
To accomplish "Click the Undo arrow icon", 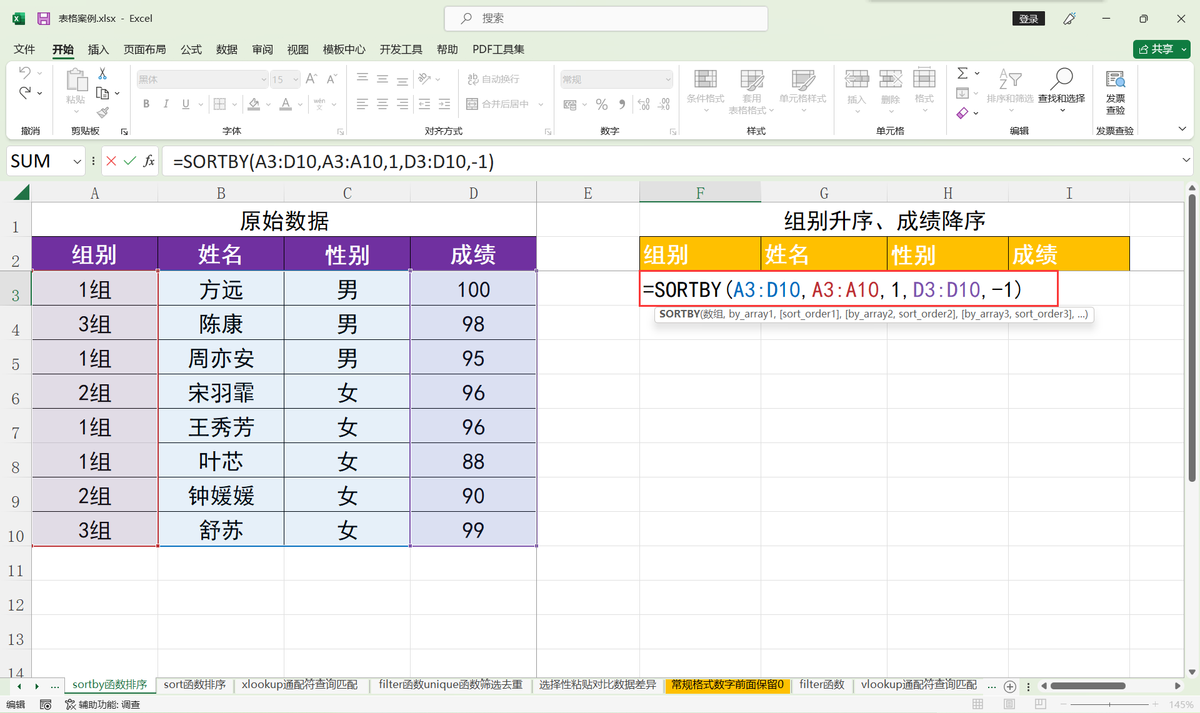I will coord(24,74).
